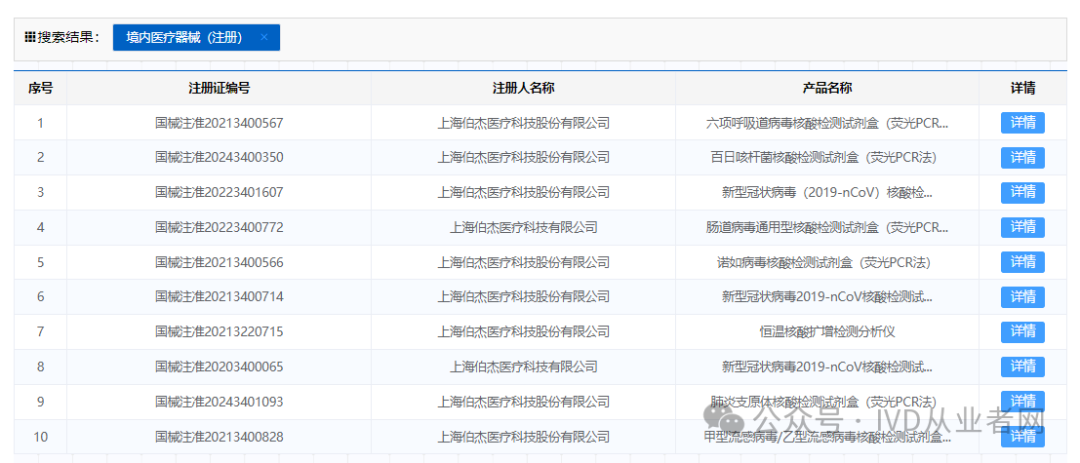Click product 肠道病毒通用型核酸检测试剂盒

pyautogui.click(x=827, y=227)
